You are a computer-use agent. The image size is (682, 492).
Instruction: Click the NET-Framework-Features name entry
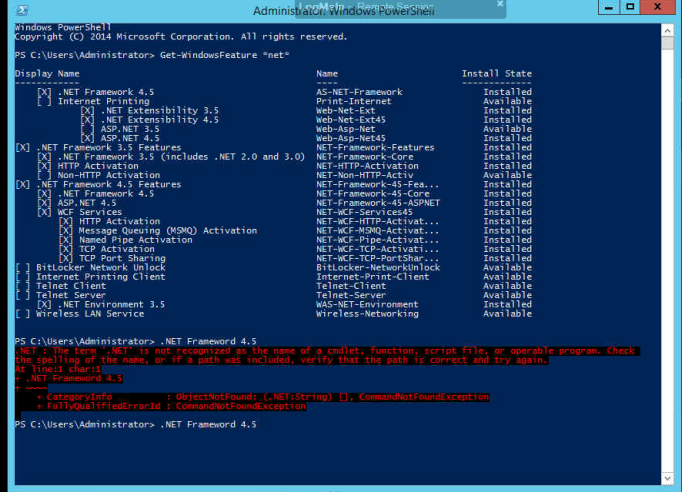point(375,147)
